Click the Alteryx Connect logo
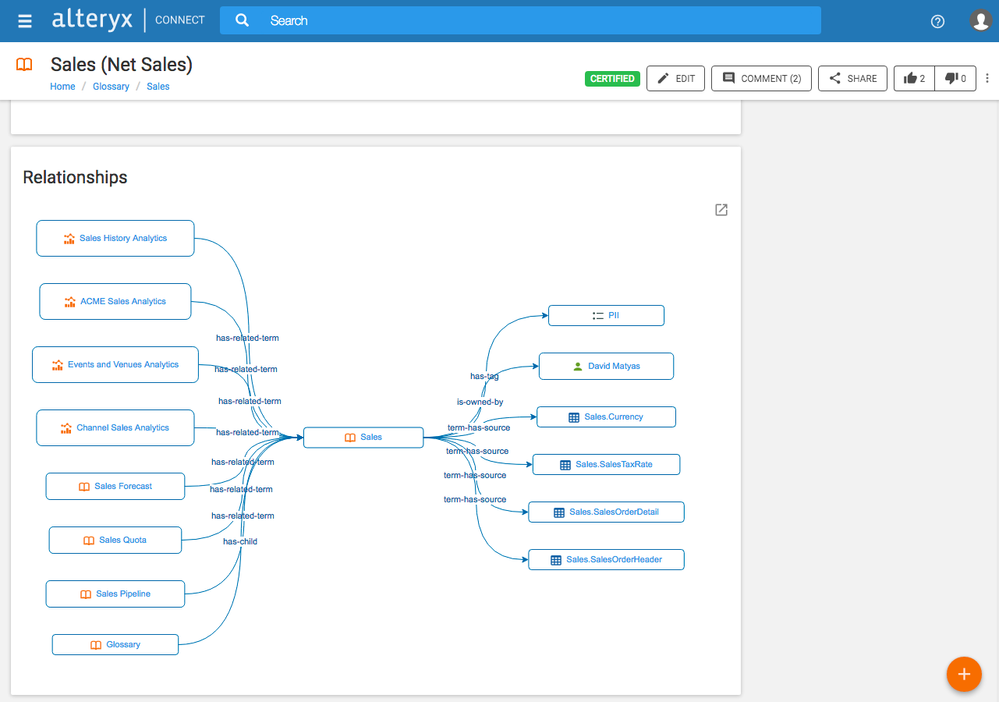The image size is (999, 702). [128, 20]
